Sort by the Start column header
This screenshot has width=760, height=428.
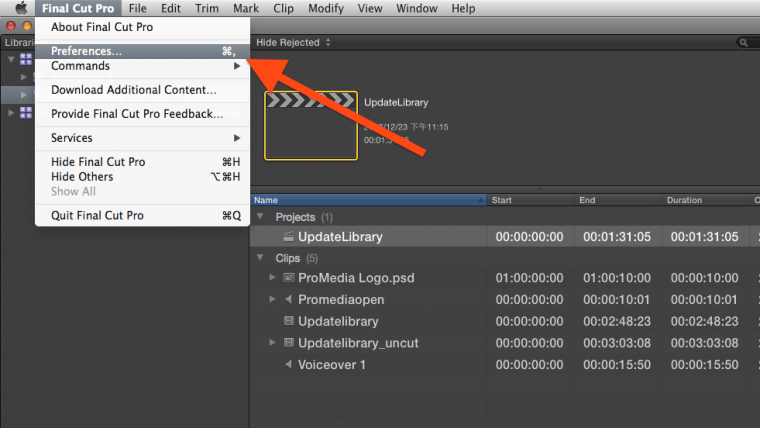pyautogui.click(x=531, y=200)
